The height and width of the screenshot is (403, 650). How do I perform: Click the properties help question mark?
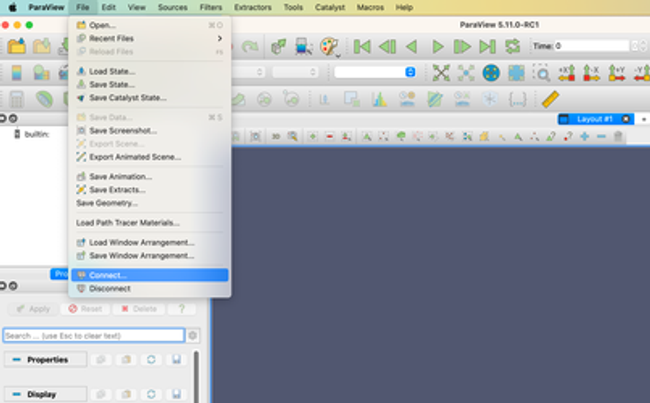pyautogui.click(x=182, y=309)
